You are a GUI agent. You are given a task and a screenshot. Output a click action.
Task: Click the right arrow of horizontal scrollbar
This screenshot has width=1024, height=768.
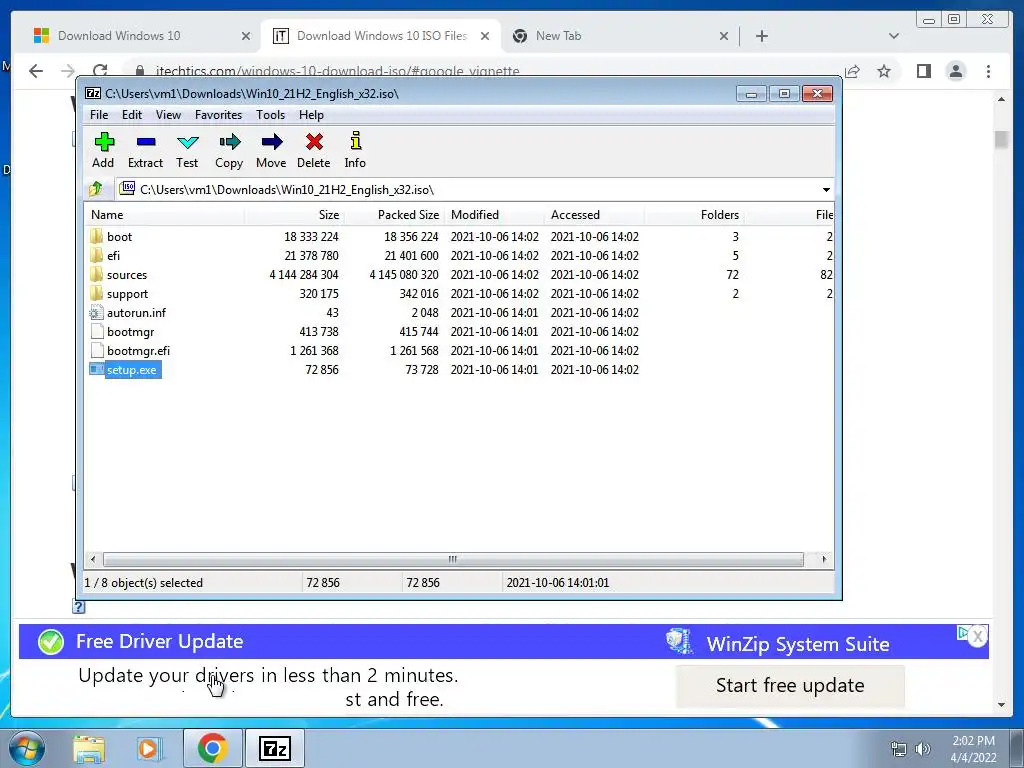pos(824,559)
